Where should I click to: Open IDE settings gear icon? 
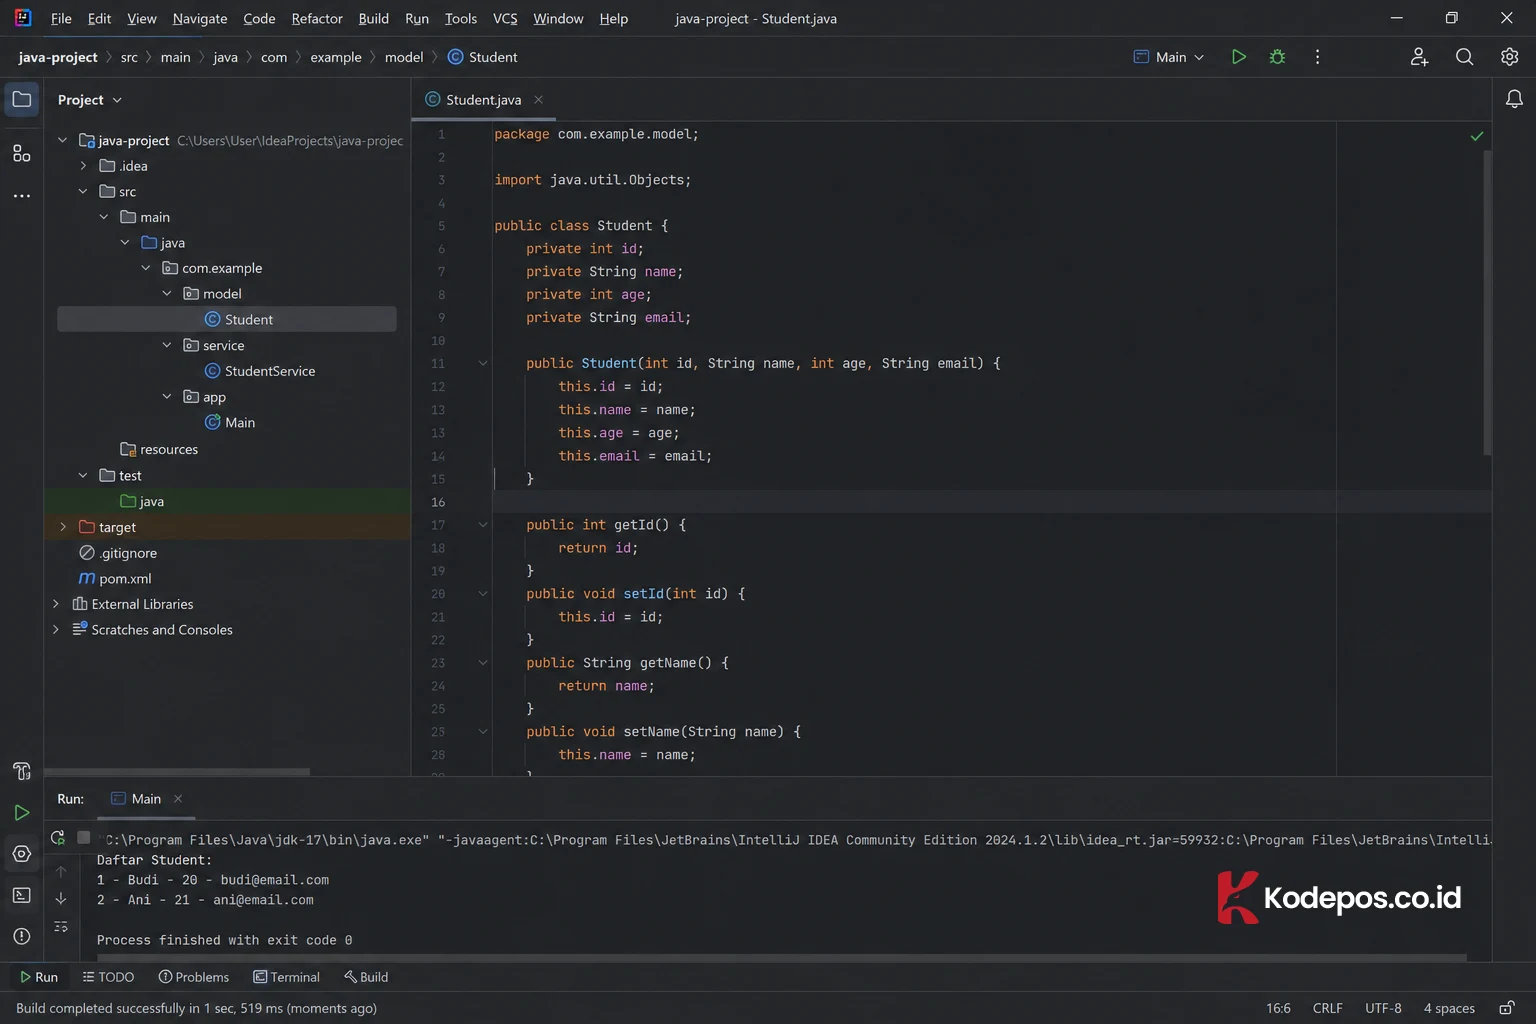[1509, 57]
